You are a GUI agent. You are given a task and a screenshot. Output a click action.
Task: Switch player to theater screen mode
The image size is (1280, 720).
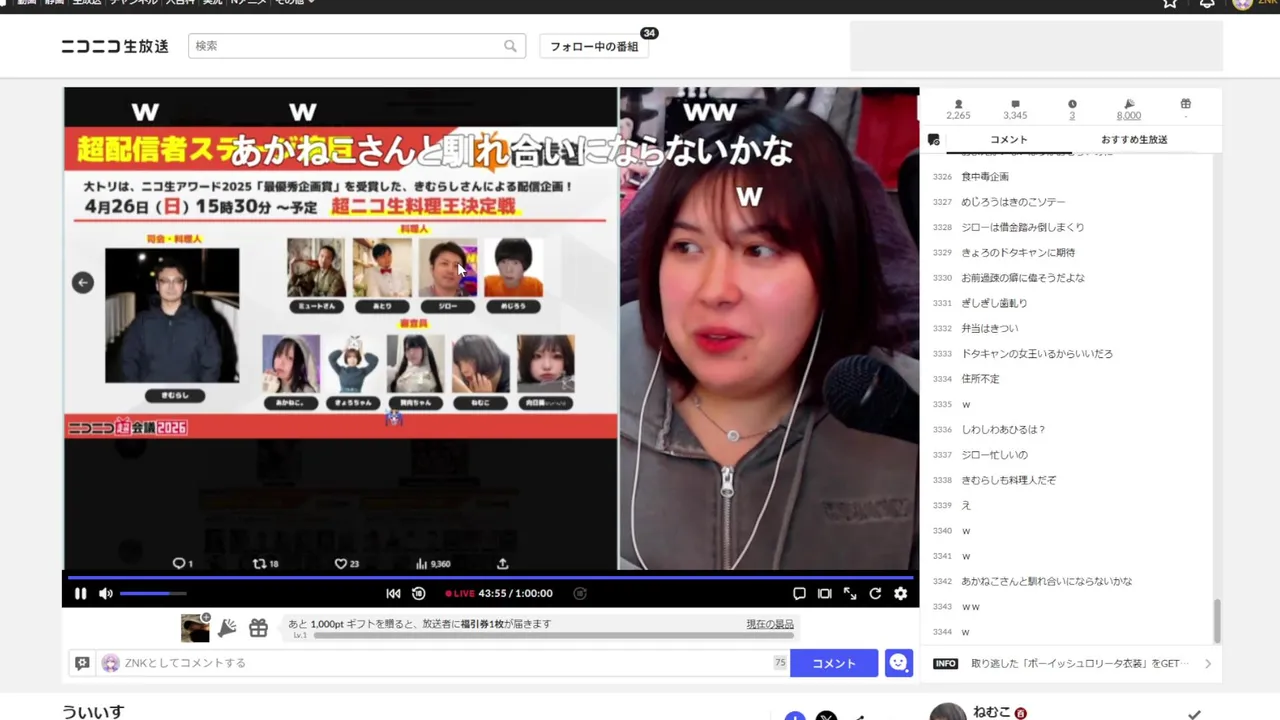point(824,593)
